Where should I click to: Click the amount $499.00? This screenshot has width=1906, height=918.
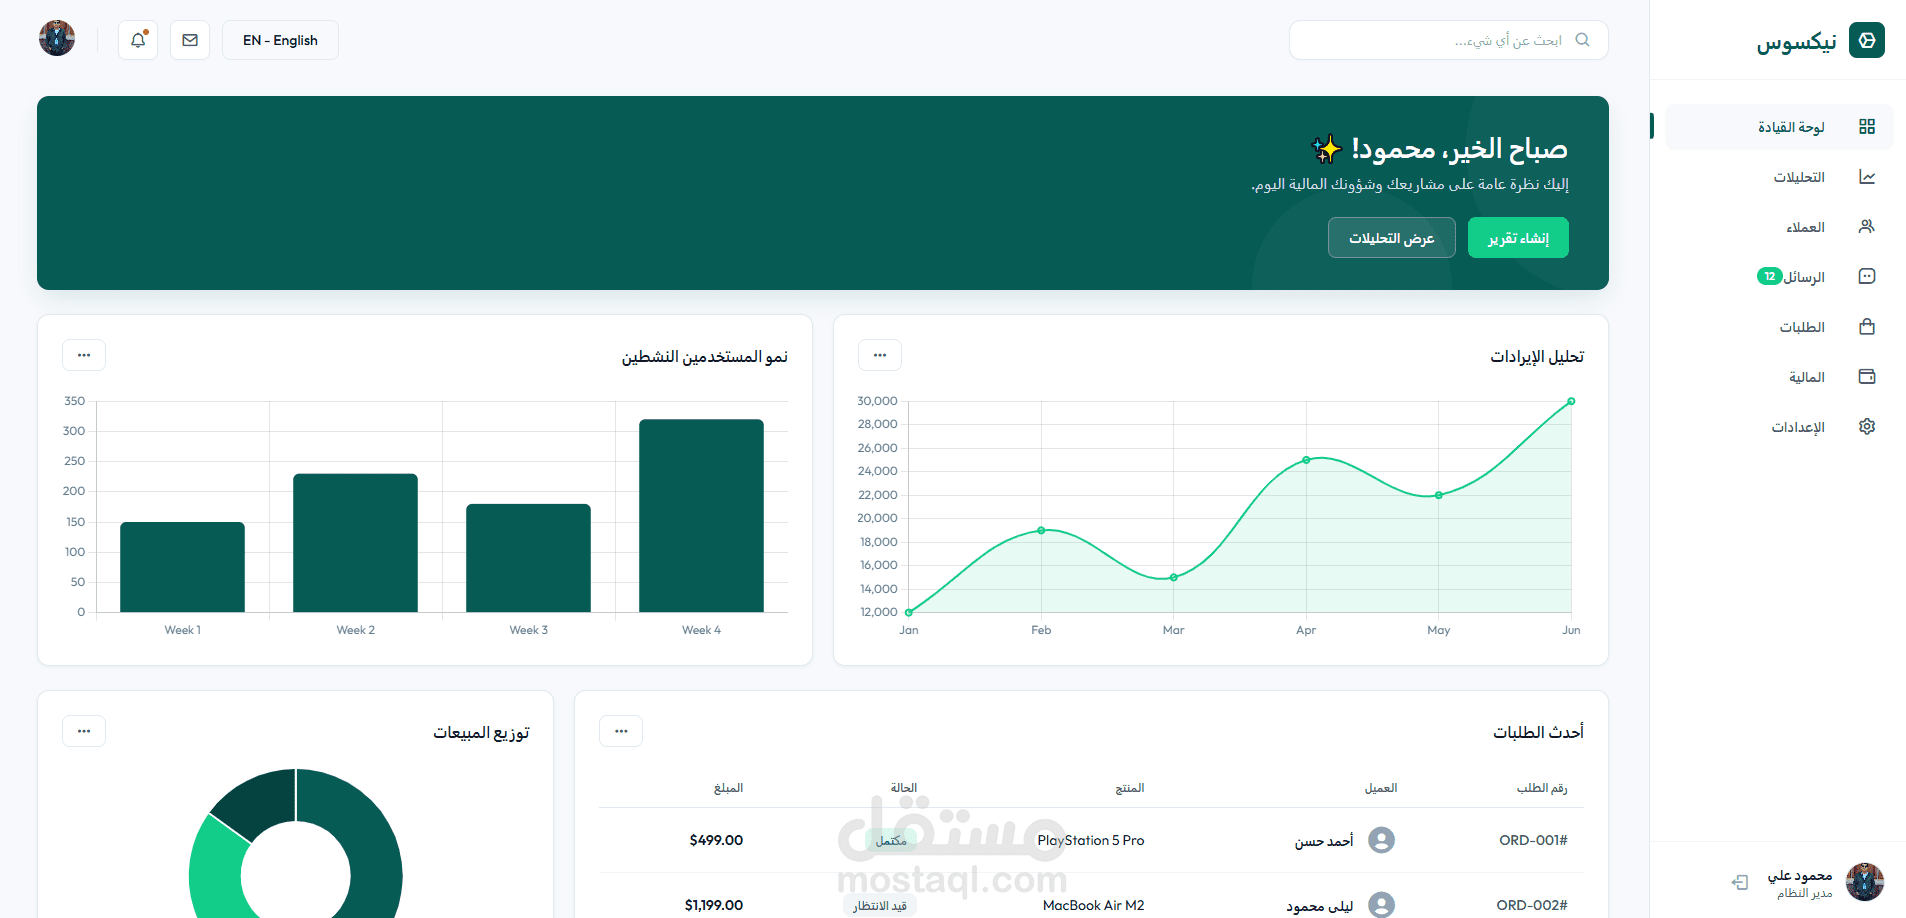716,840
